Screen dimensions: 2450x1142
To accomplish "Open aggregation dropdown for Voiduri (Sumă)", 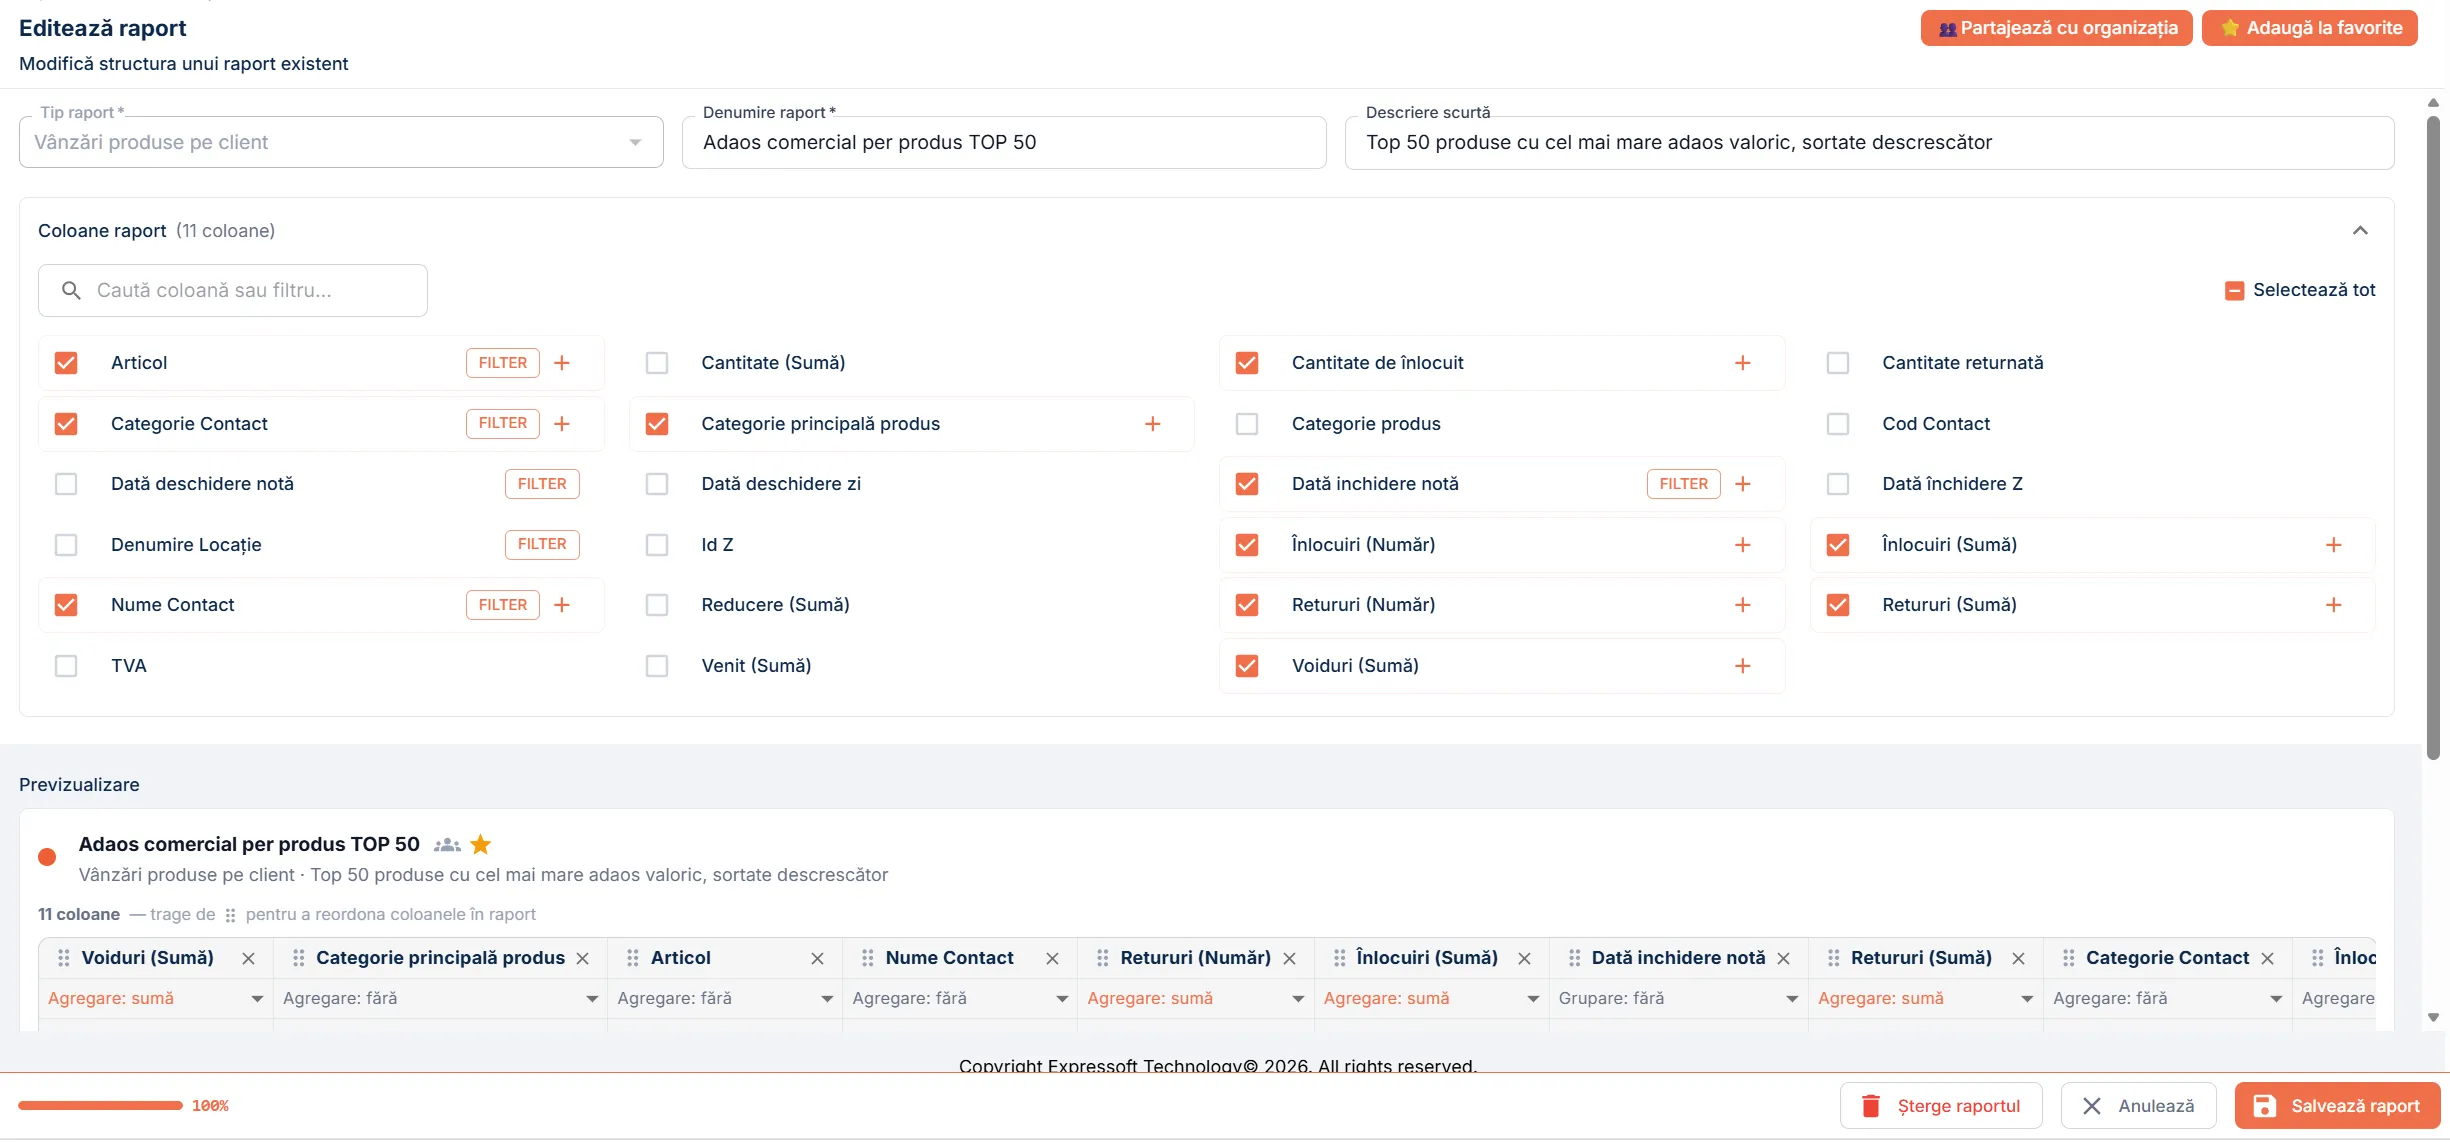I will coord(156,999).
